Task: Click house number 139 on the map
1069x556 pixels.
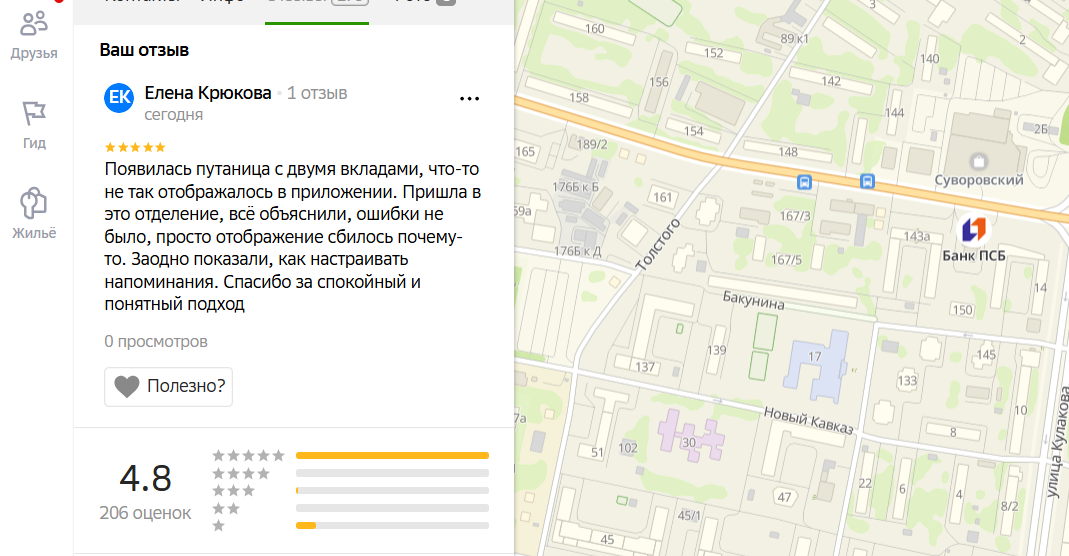Action: tap(717, 350)
